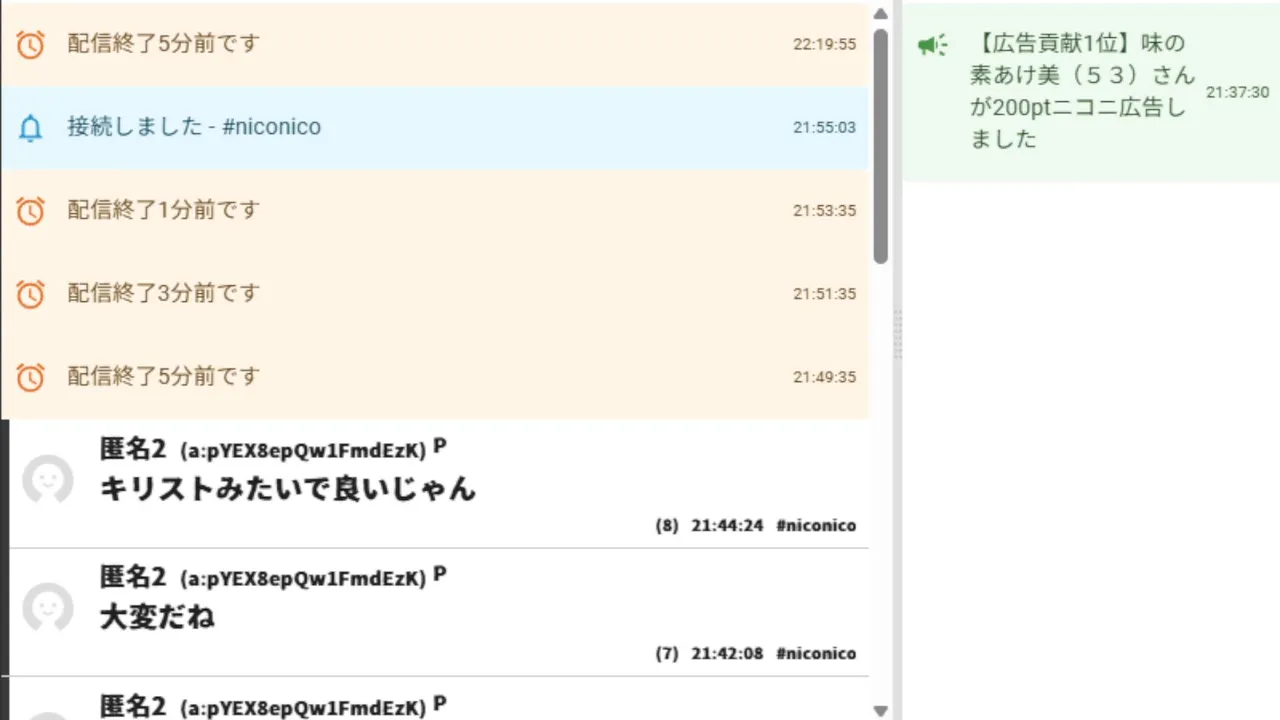The width and height of the screenshot is (1280, 720).
Task: Click username 匿名2 above 大変だね
Action: 133,577
